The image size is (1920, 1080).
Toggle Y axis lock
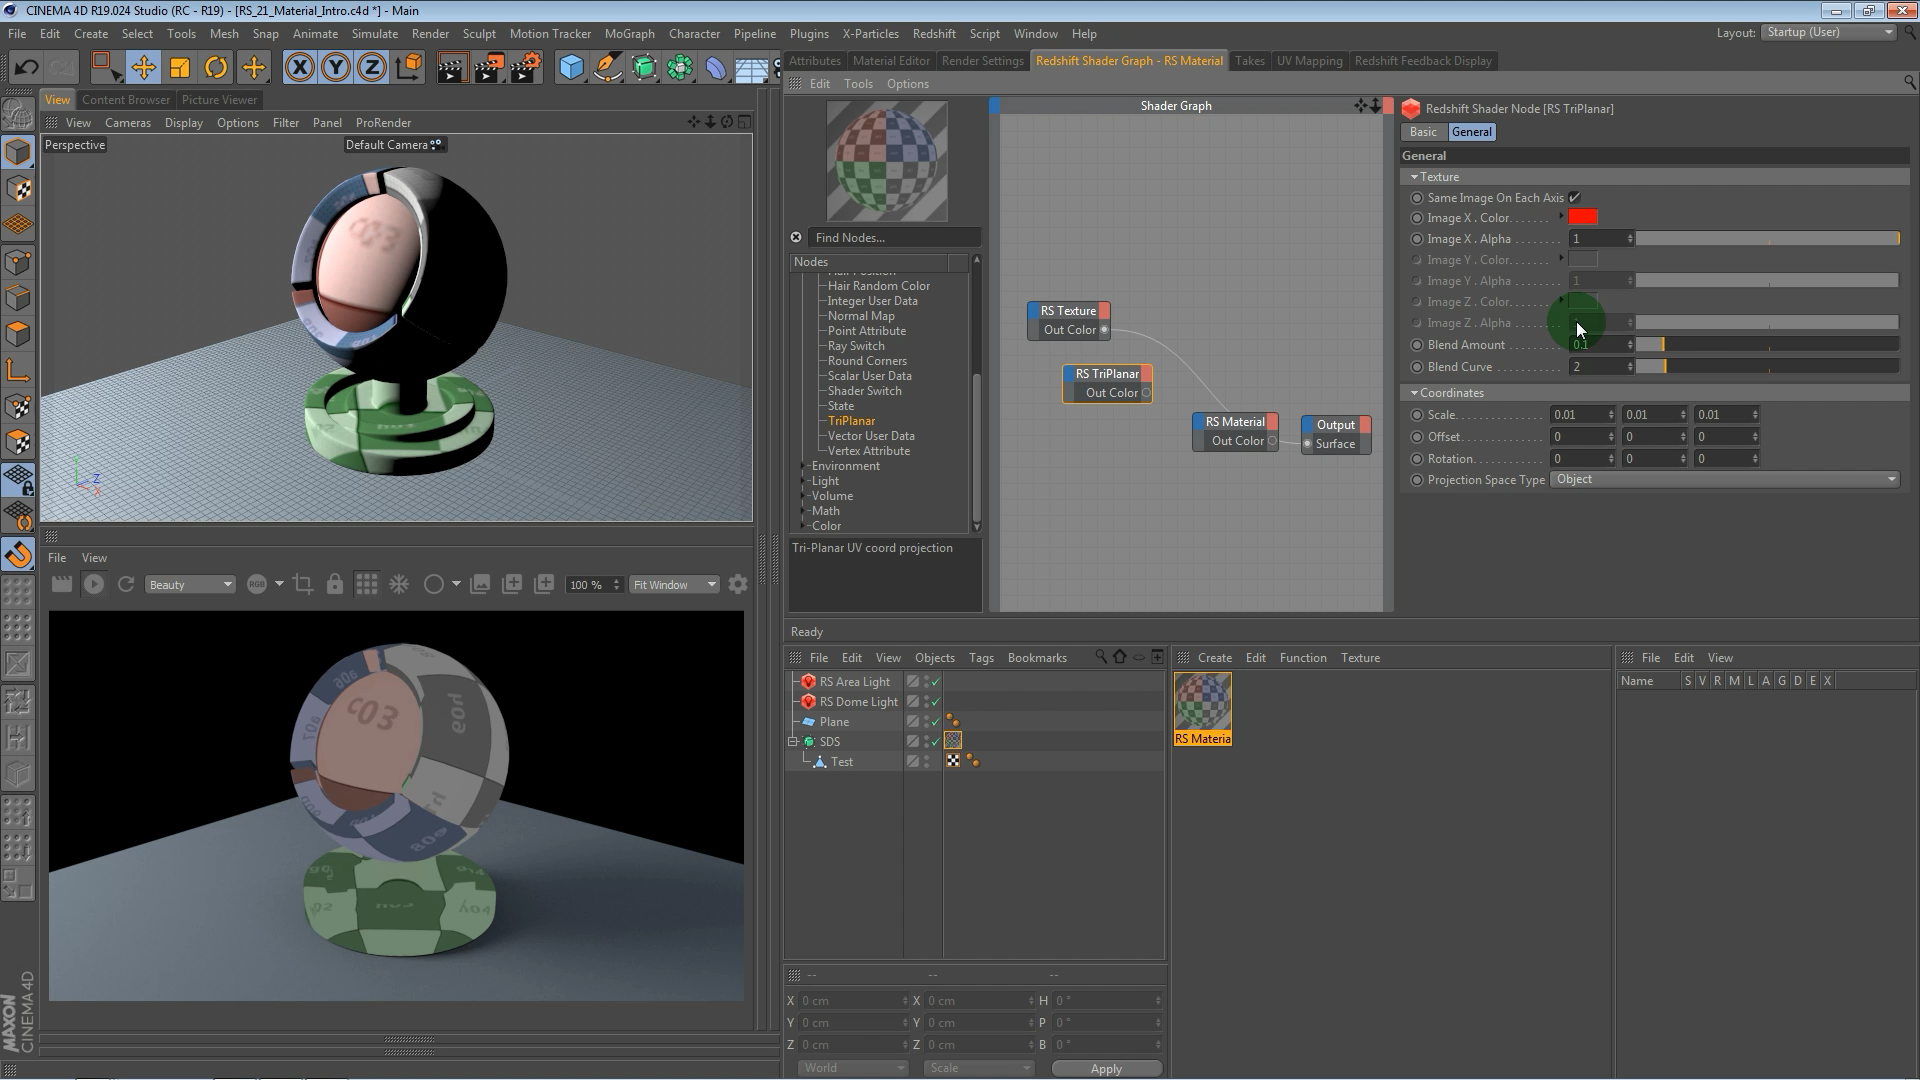[x=335, y=68]
